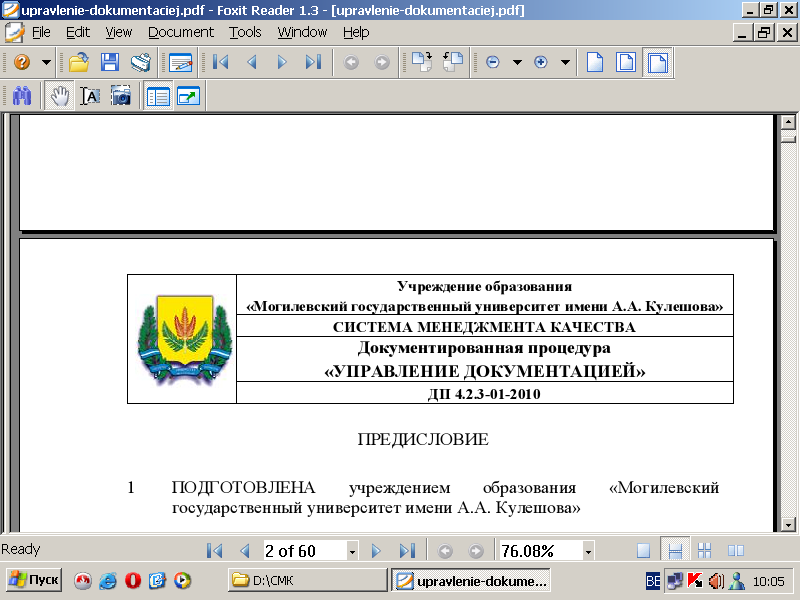Open the page number dropdown
The height and width of the screenshot is (600, 800).
pos(352,551)
